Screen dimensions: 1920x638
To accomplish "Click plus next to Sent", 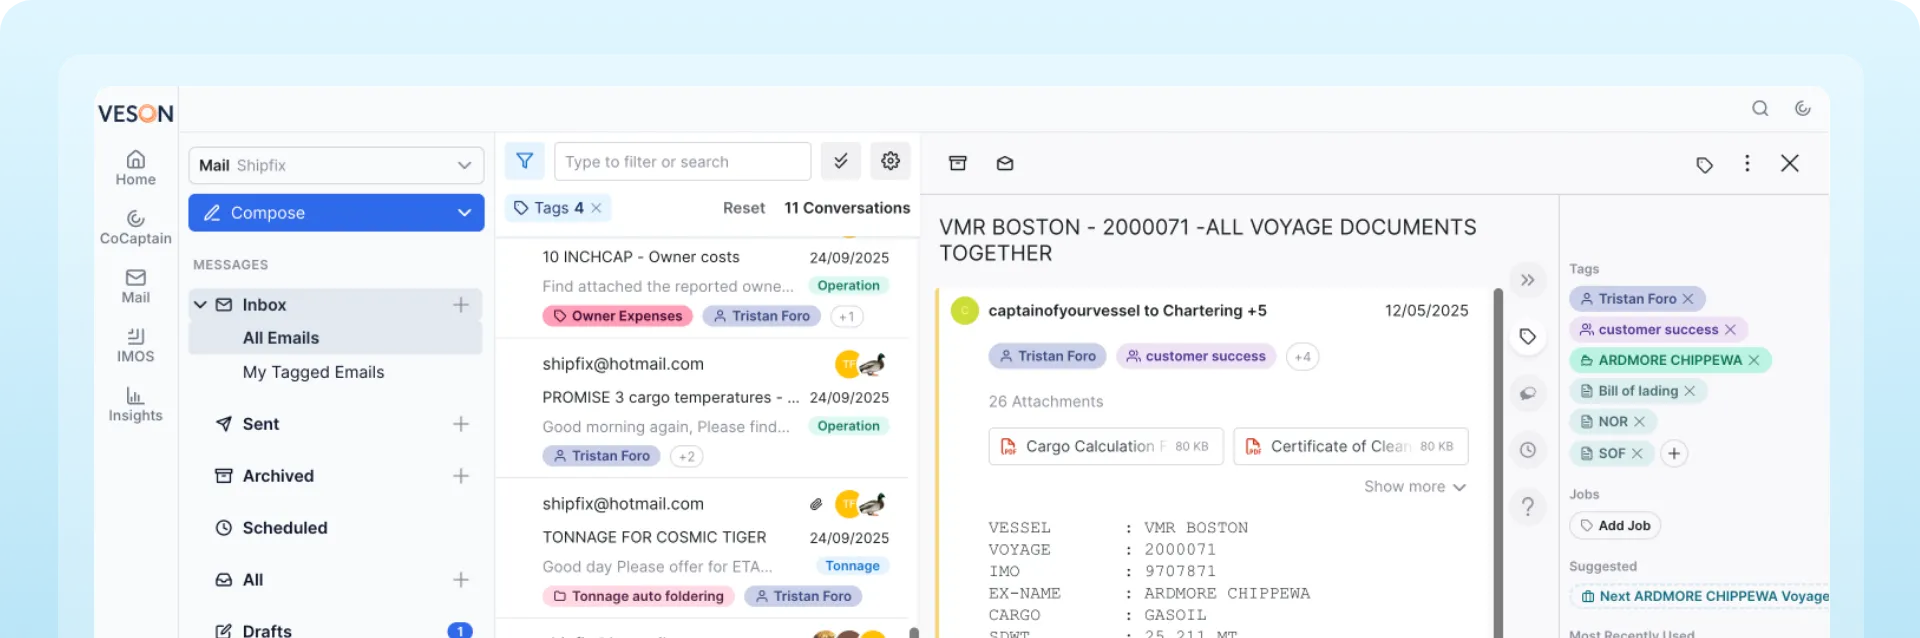I will click(x=460, y=424).
